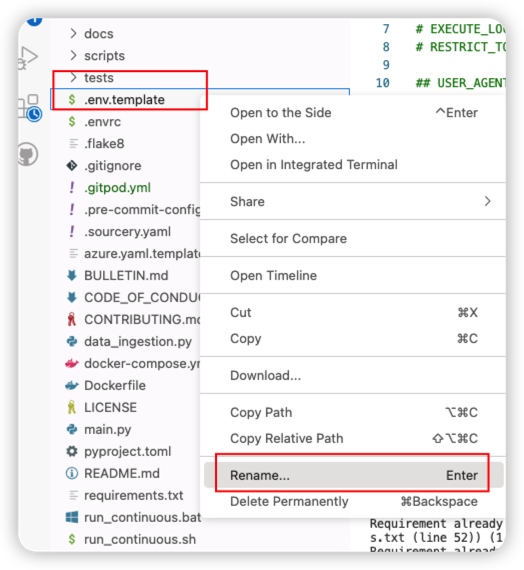Click exclamation icon beside .sourcery.yaml
The width and height of the screenshot is (524, 570).
tap(72, 232)
